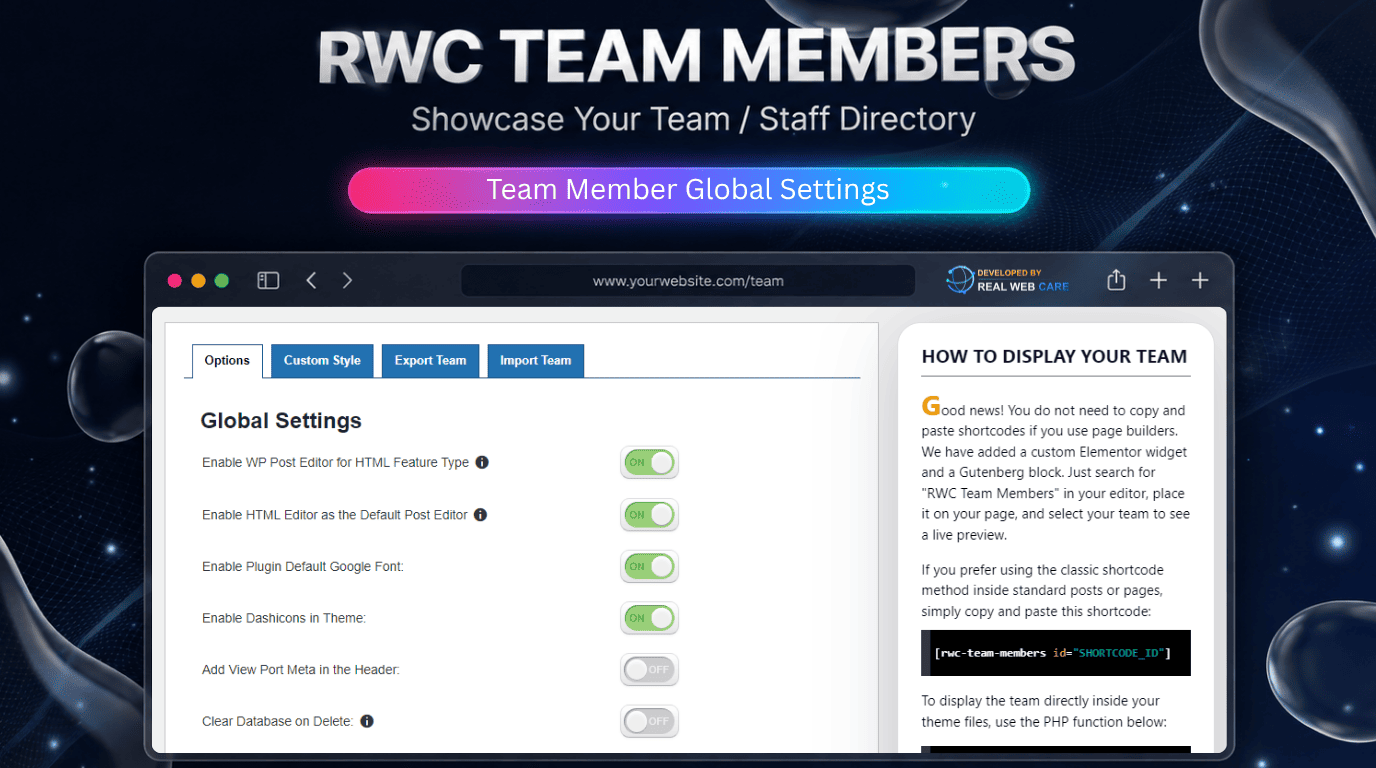This screenshot has height=768, width=1376.
Task: Click Showcase Your Team / Staff Directory subtitle
Action: 693,119
